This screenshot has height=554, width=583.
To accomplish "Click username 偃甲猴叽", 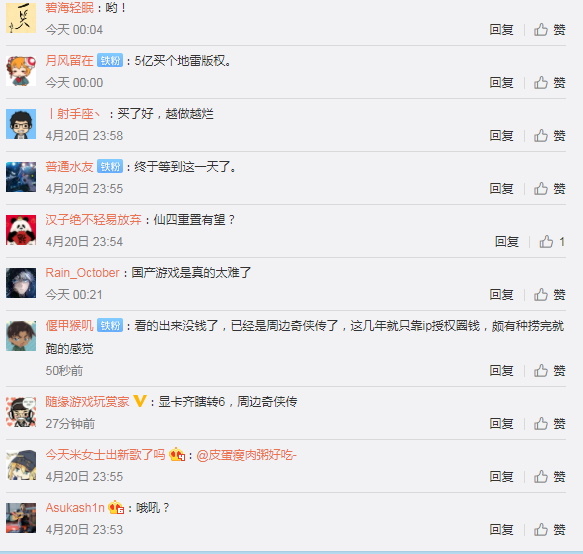I will click(x=69, y=326).
